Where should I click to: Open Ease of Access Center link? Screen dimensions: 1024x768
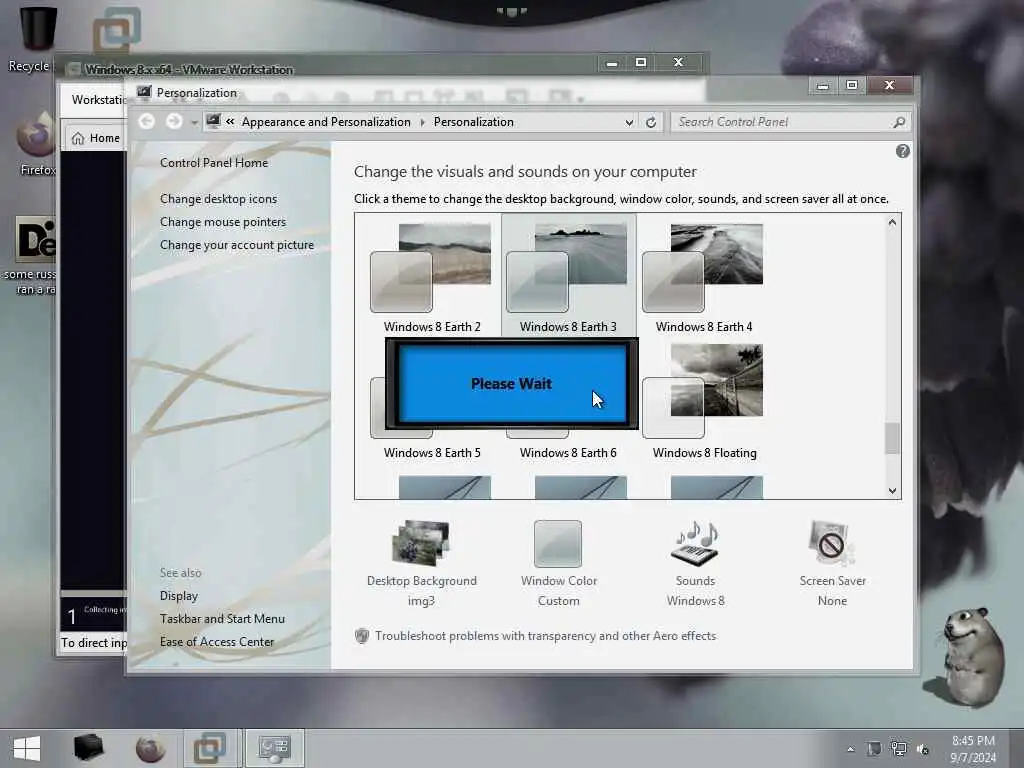point(217,642)
